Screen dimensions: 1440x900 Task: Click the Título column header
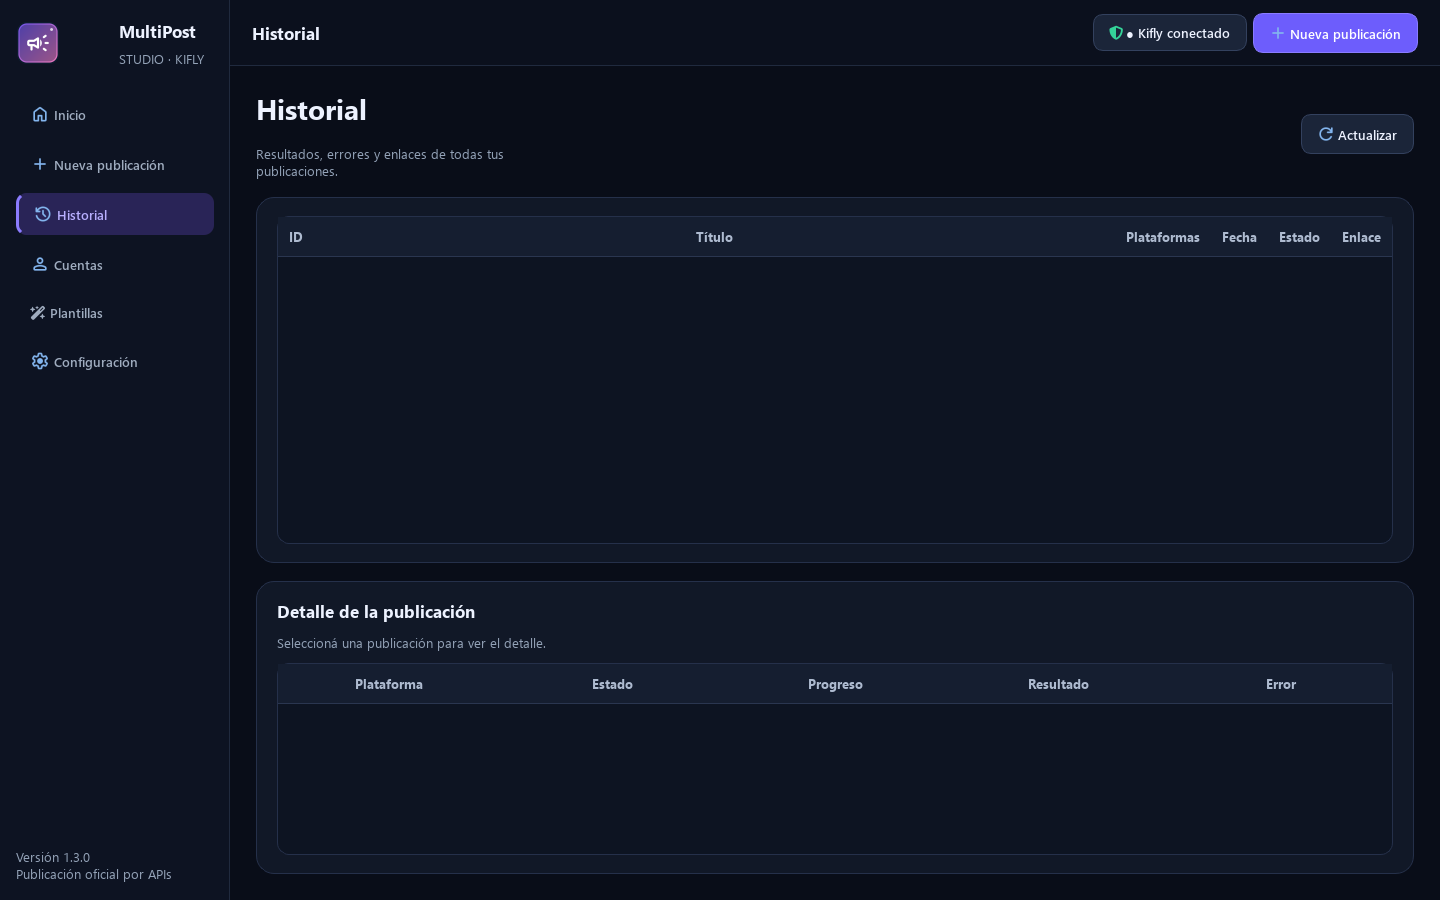tap(714, 237)
